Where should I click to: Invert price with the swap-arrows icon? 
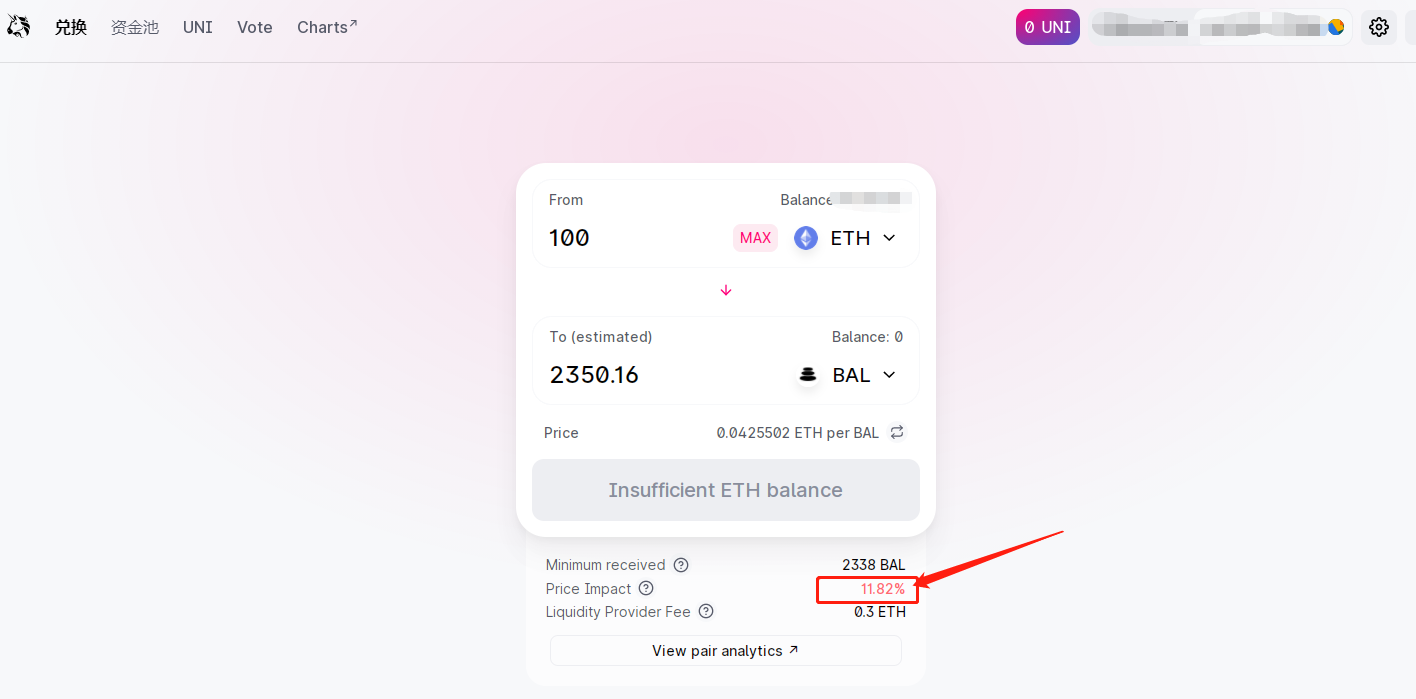click(897, 432)
